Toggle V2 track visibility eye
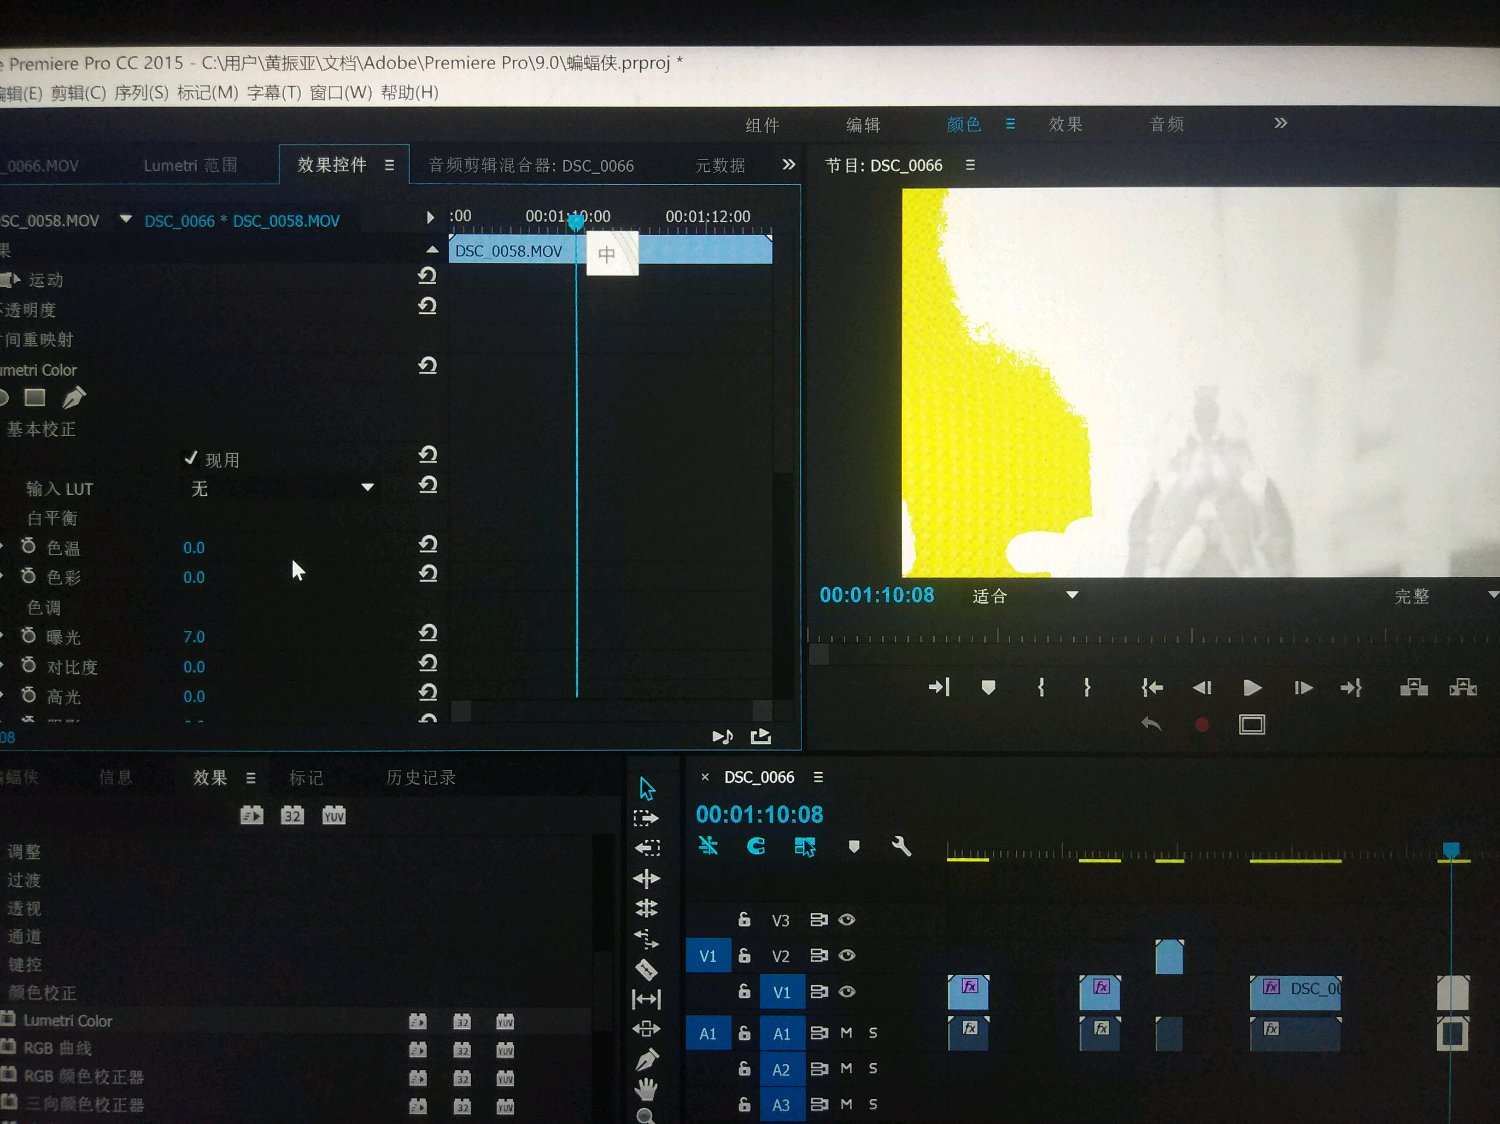This screenshot has height=1124, width=1500. [847, 956]
